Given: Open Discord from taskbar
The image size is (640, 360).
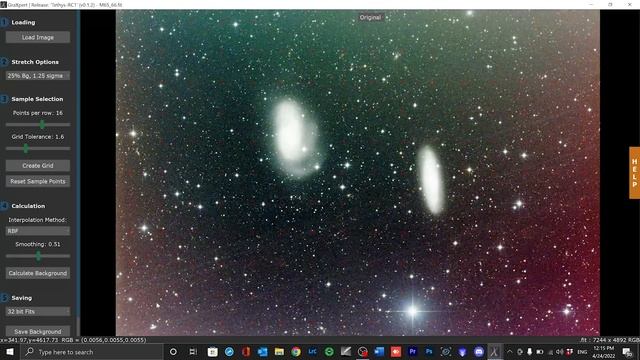Looking at the screenshot, I should point(479,352).
